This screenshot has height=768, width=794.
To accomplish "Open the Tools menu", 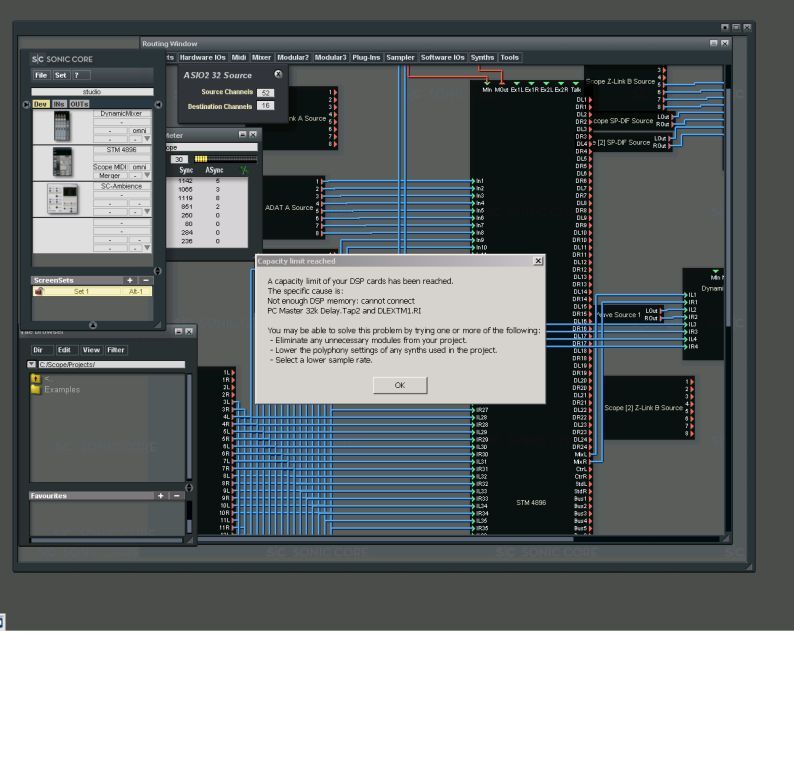I will click(509, 57).
